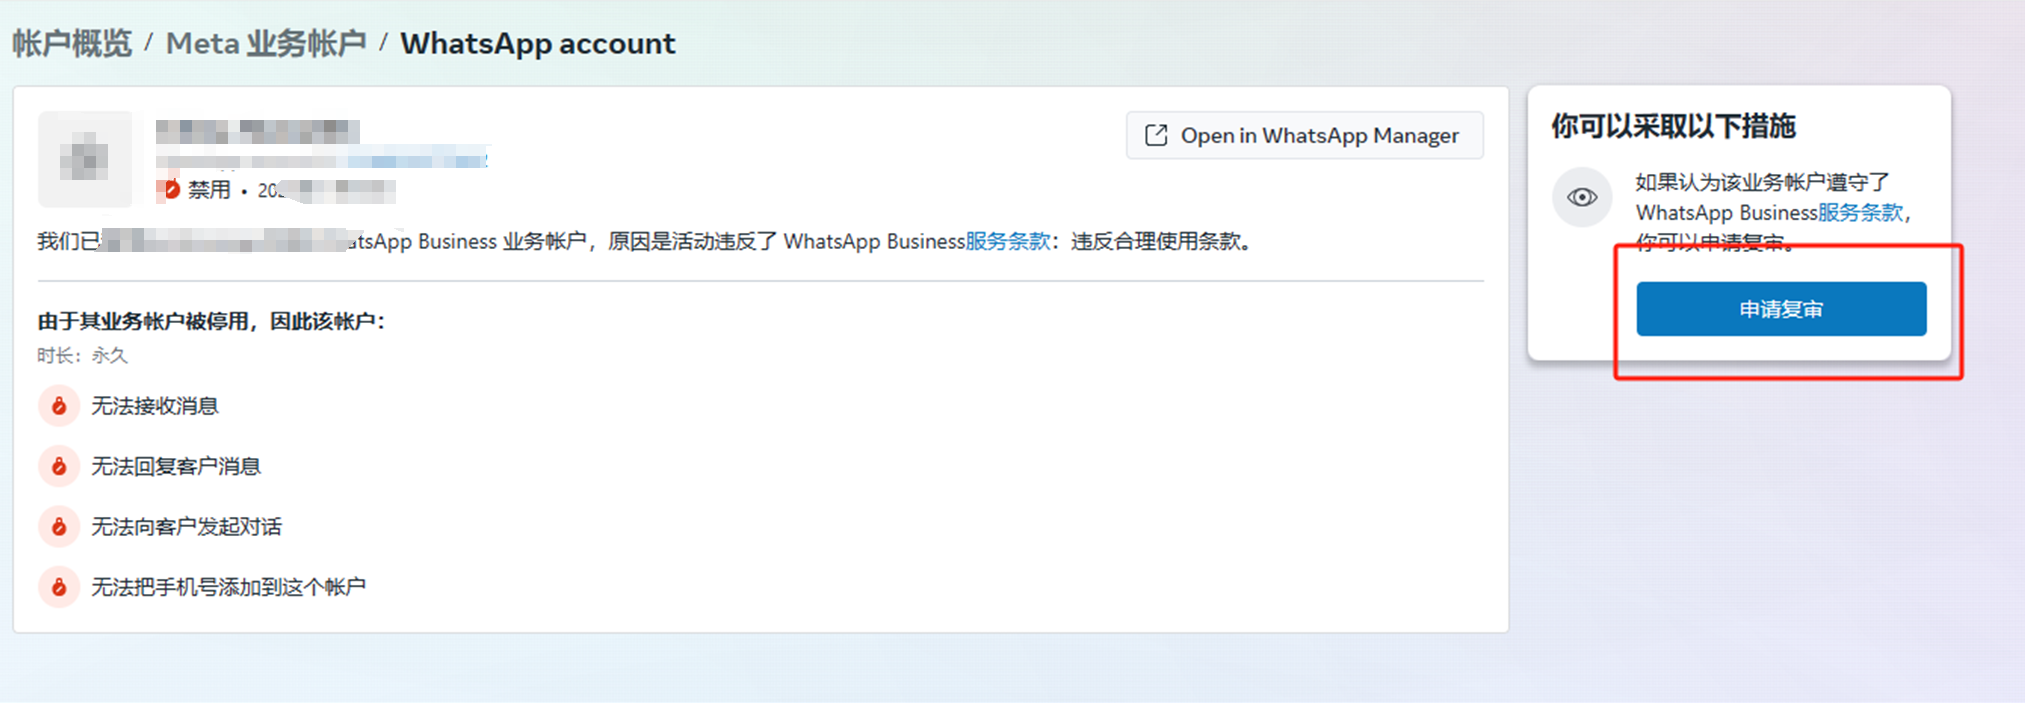2025x703 pixels.
Task: Click the 违反合理使用条款 text
Action: (x=1158, y=241)
